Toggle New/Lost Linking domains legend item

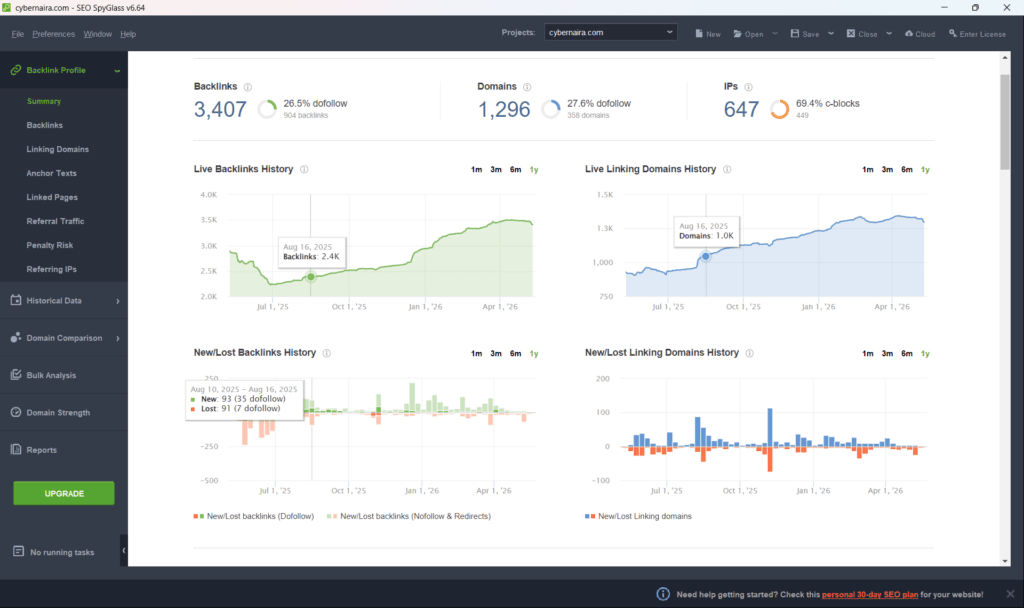tap(638, 516)
